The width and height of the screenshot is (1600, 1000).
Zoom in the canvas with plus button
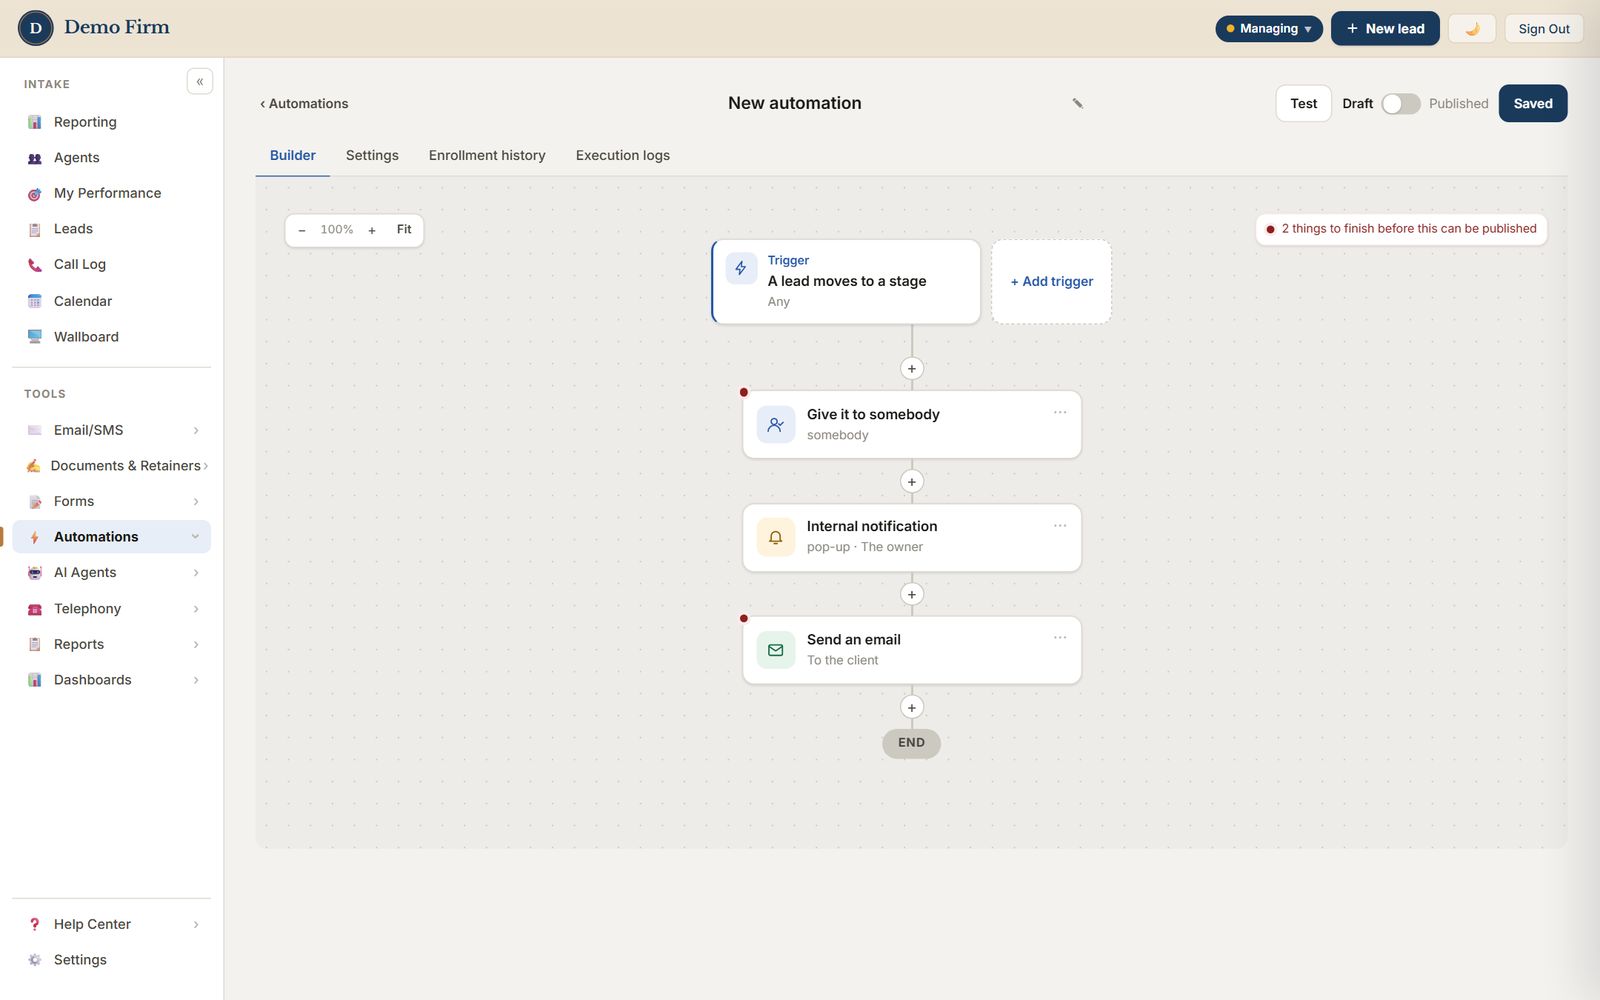click(372, 230)
